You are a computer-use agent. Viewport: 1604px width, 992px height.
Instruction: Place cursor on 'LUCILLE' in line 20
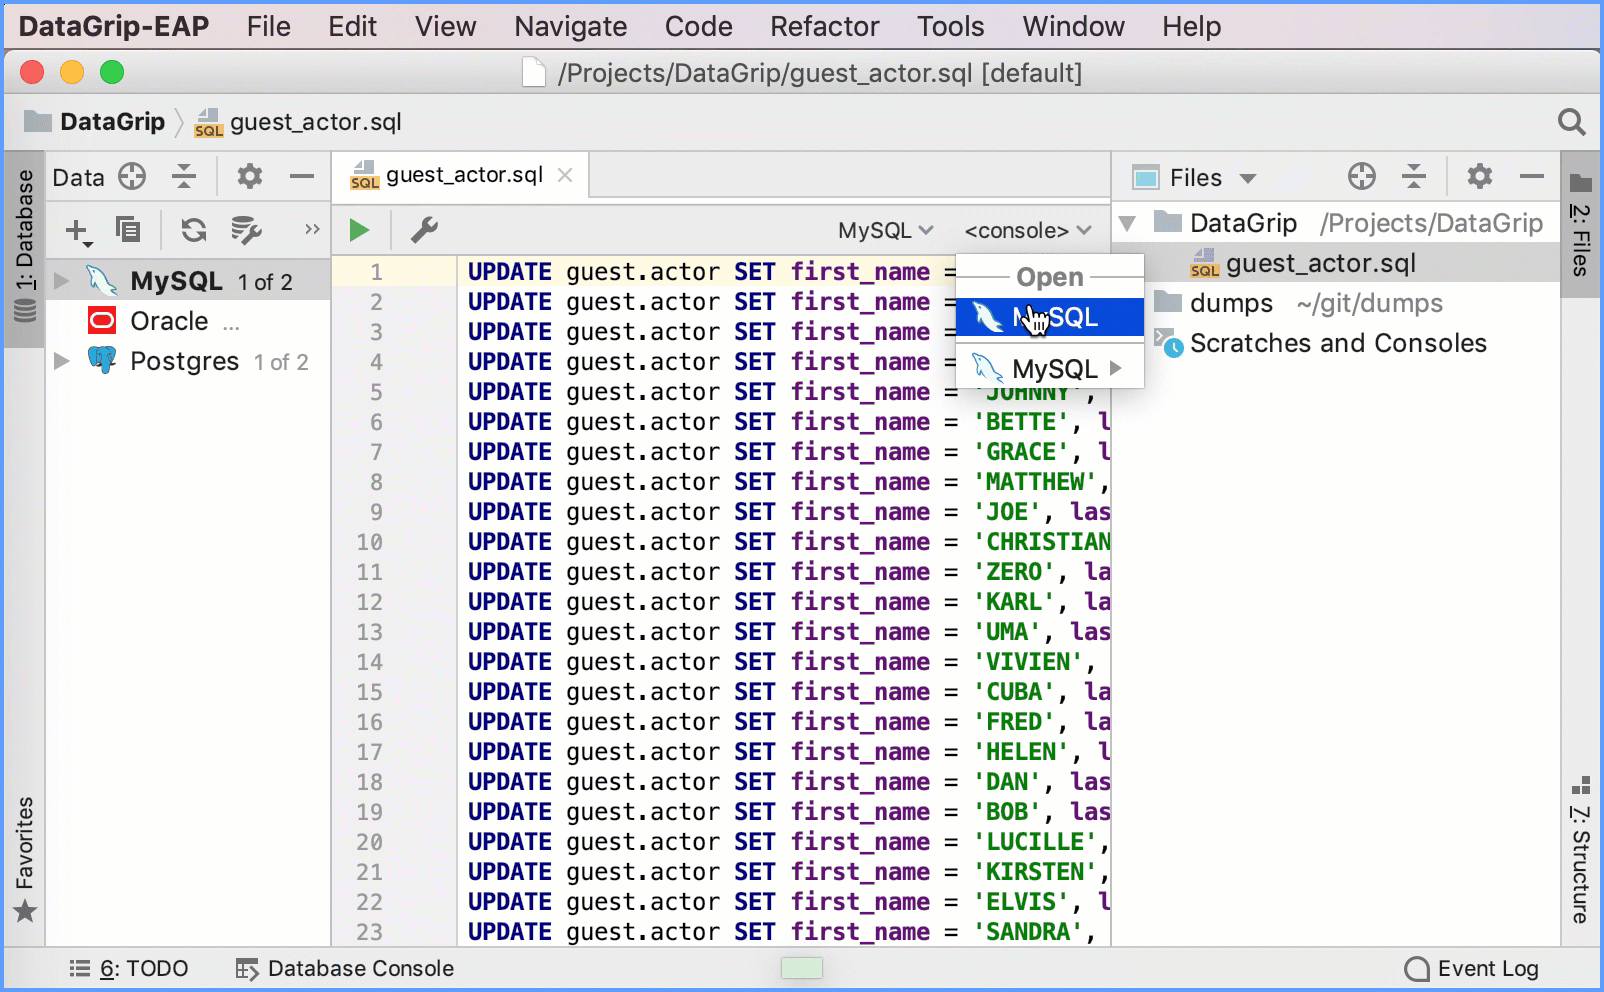click(1035, 842)
